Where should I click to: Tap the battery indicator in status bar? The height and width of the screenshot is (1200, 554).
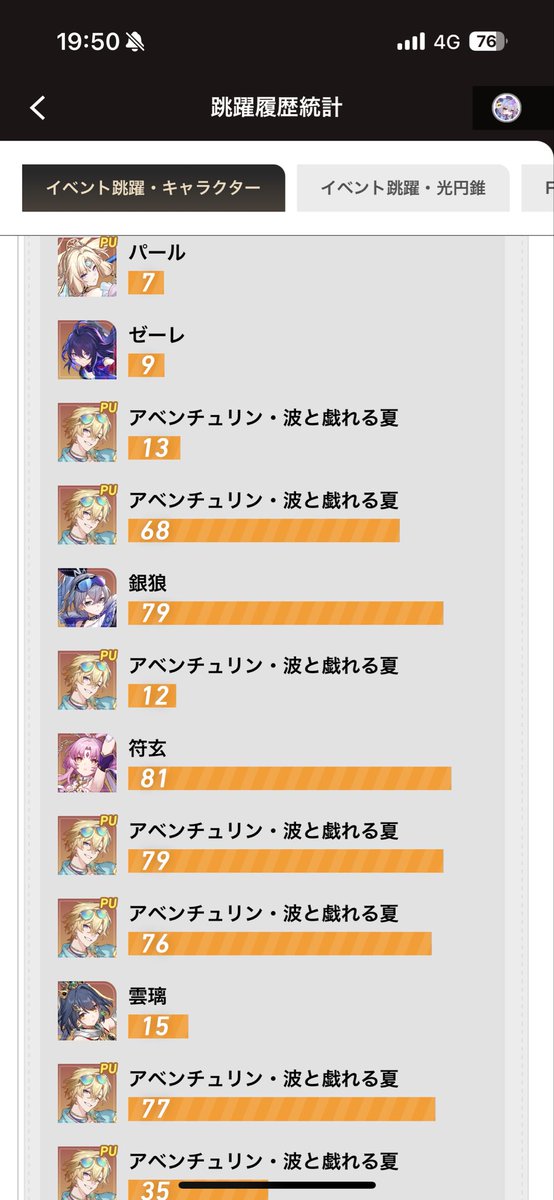coord(488,42)
